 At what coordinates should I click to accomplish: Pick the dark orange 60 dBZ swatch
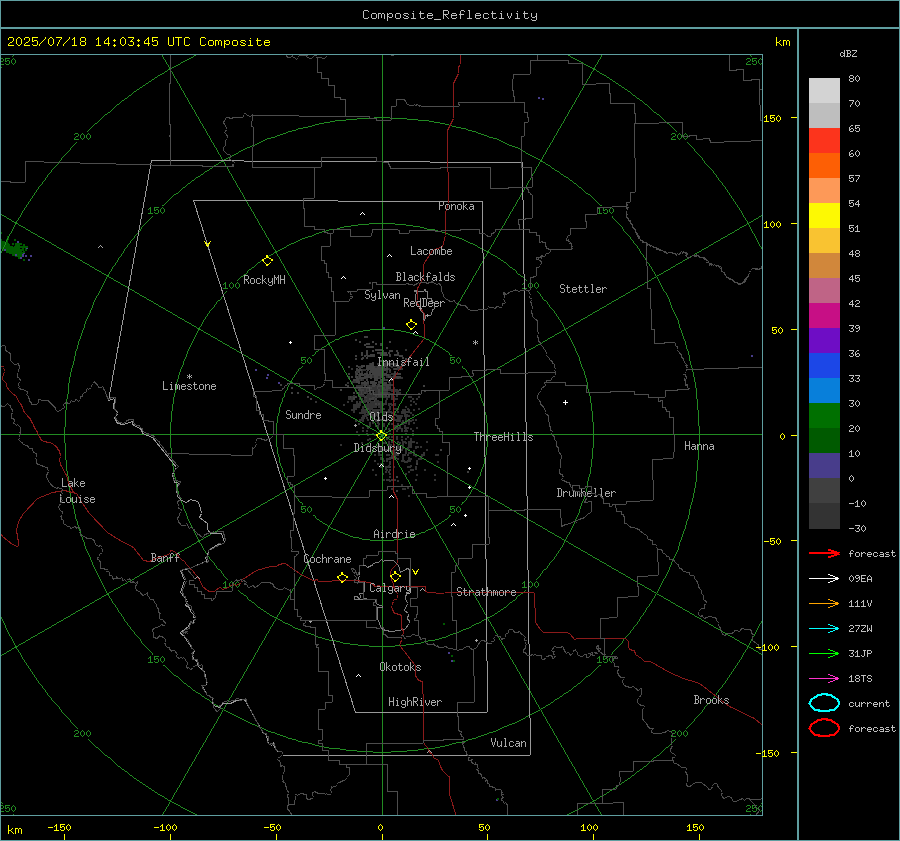tap(824, 166)
